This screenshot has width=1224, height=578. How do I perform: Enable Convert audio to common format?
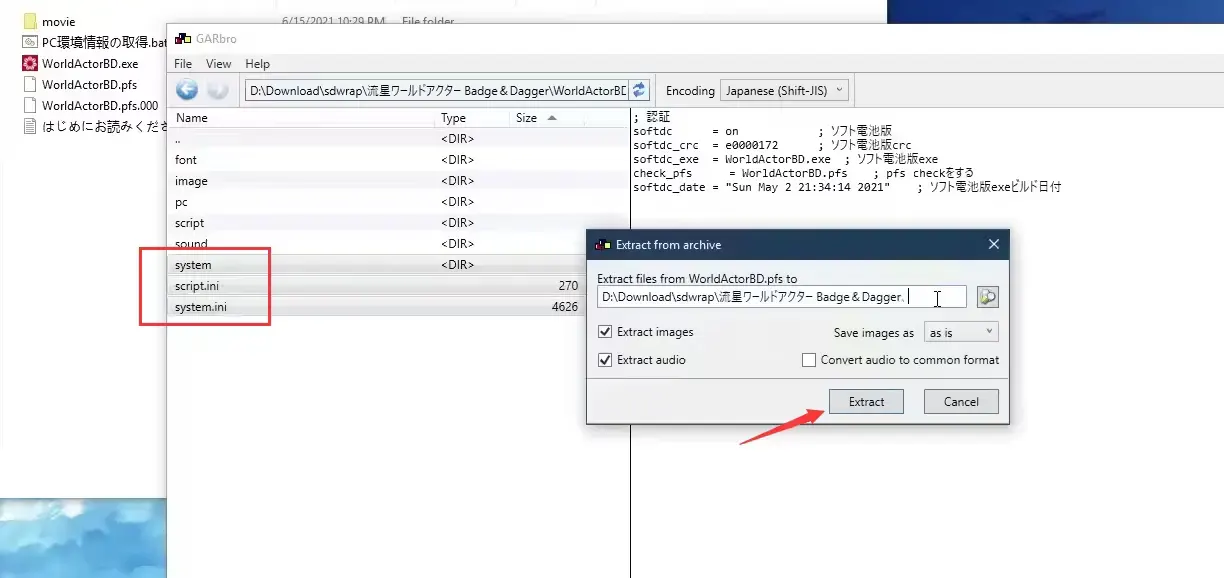coord(809,360)
